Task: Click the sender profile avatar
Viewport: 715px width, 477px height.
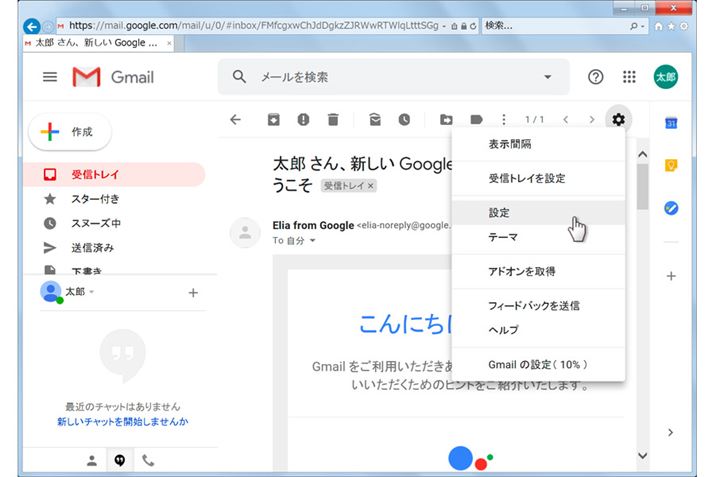Action: [245, 233]
